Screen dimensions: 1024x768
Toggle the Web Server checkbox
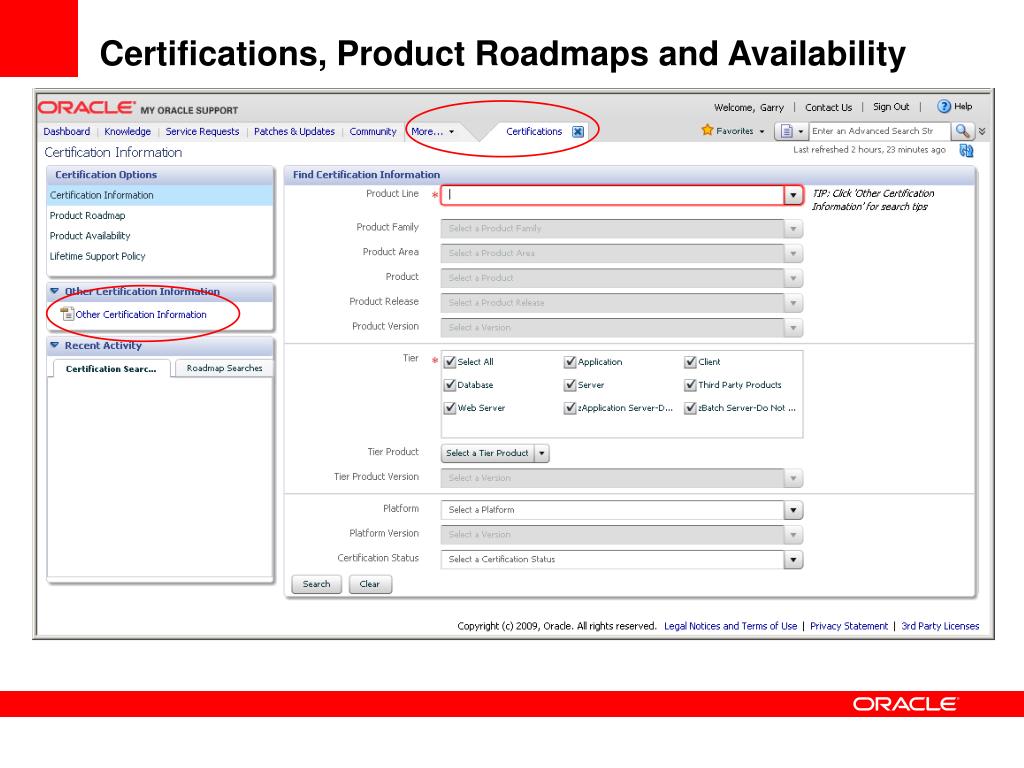point(449,408)
